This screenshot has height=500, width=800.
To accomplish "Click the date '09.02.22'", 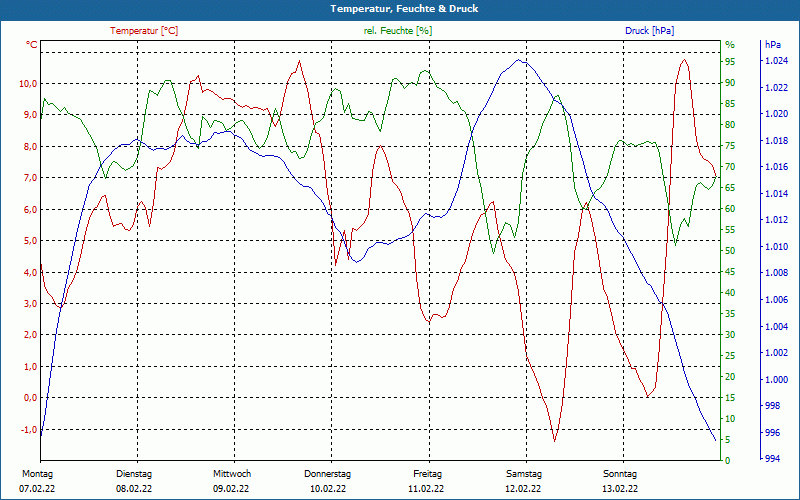I will point(231,489).
